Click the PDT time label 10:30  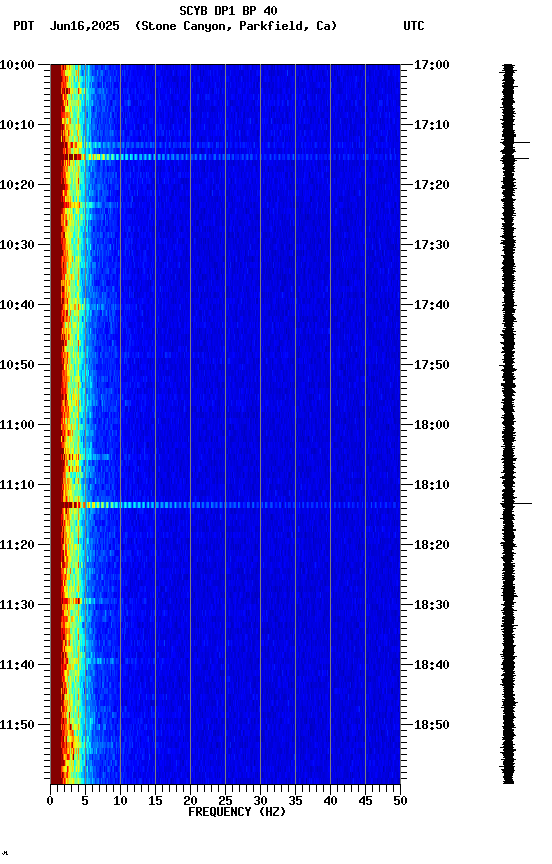(x=17, y=245)
